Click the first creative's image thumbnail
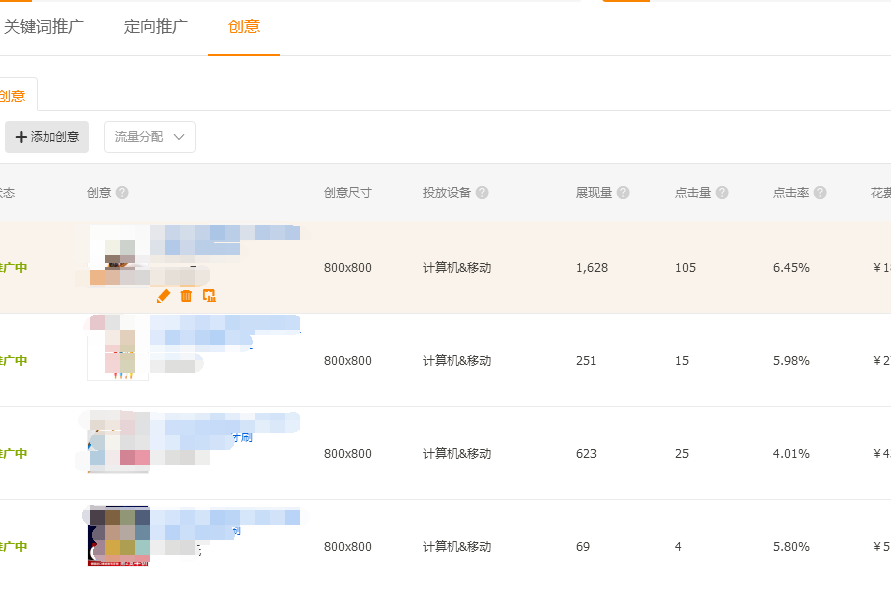The image size is (891, 589). [117, 255]
